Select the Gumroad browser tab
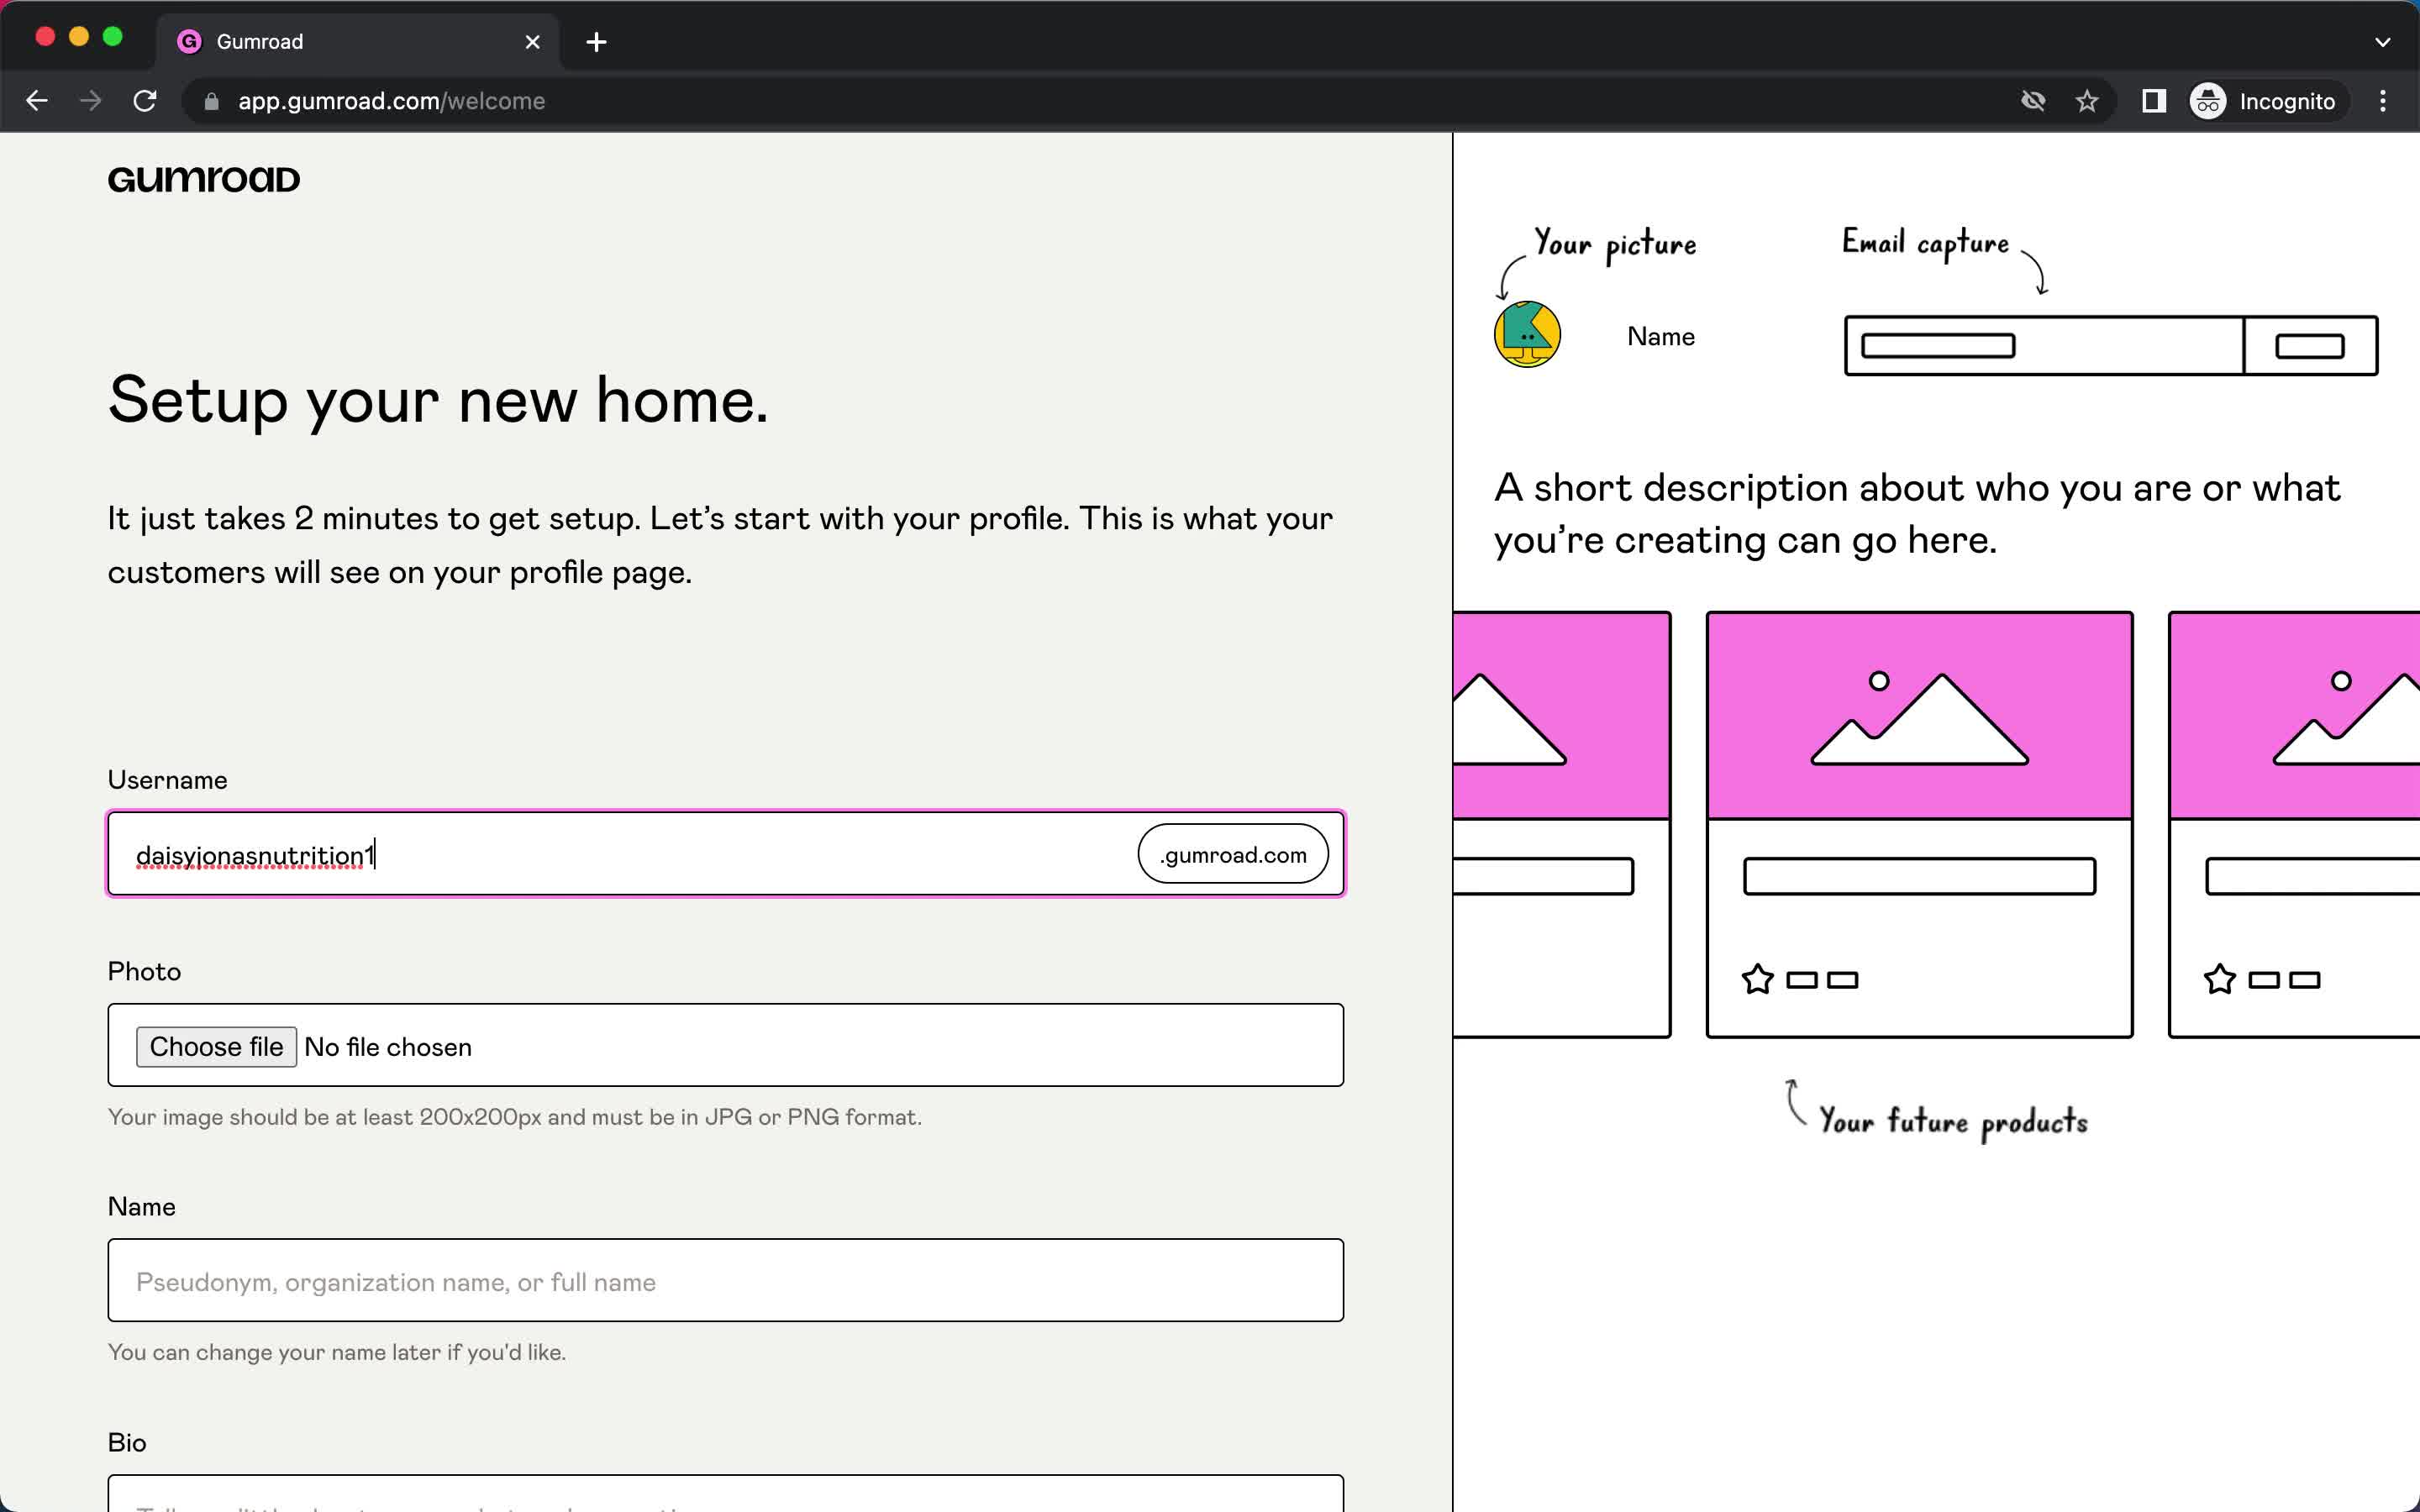The height and width of the screenshot is (1512, 2420). coord(358,42)
